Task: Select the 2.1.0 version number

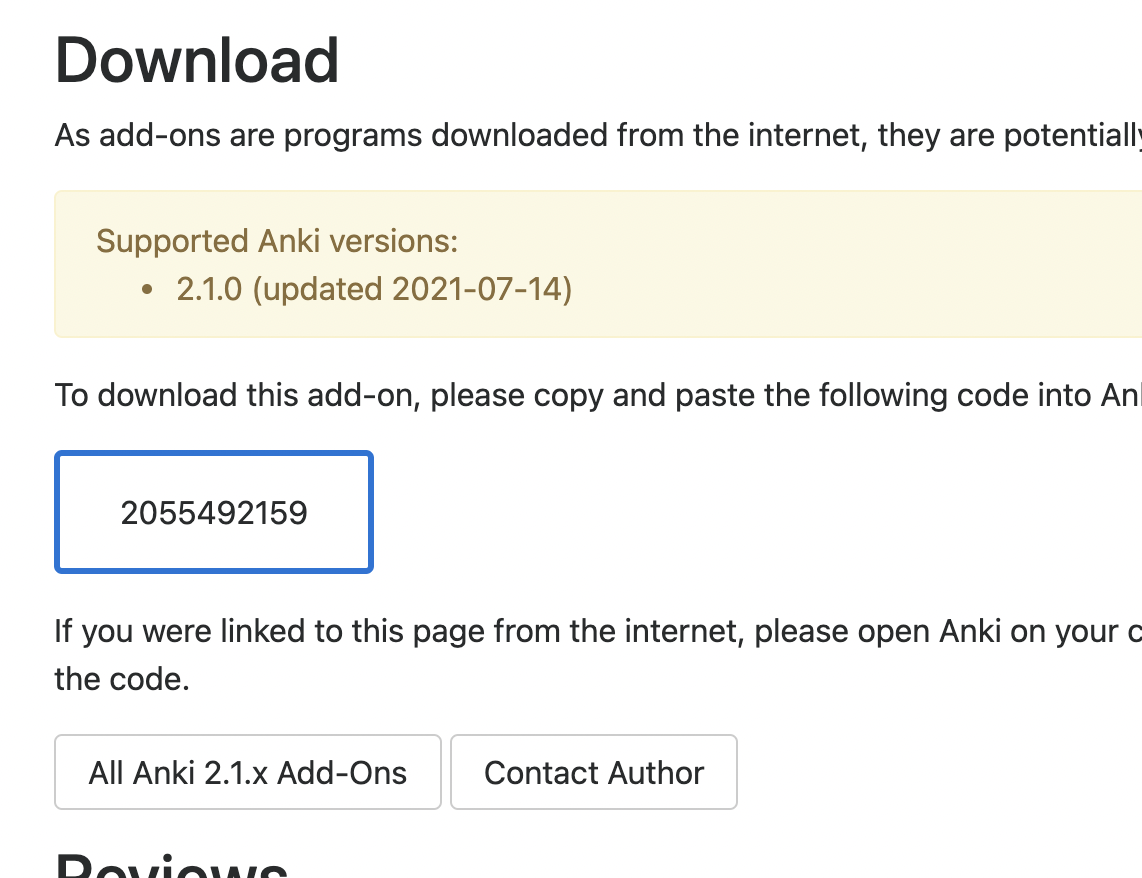Action: pos(210,289)
